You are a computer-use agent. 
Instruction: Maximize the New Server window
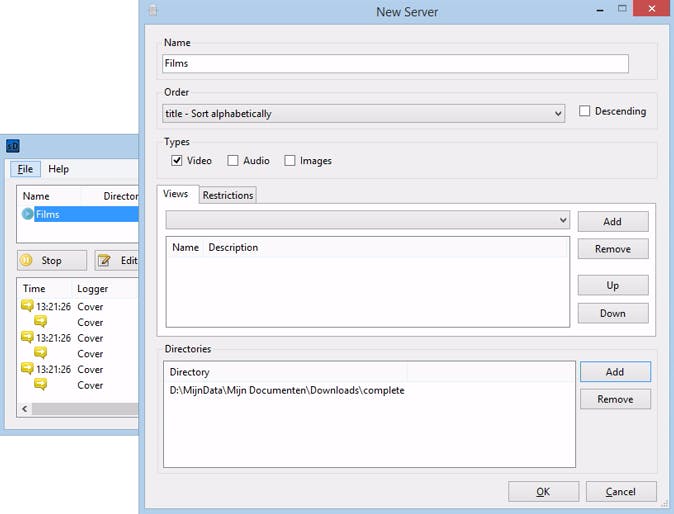tap(622, 9)
